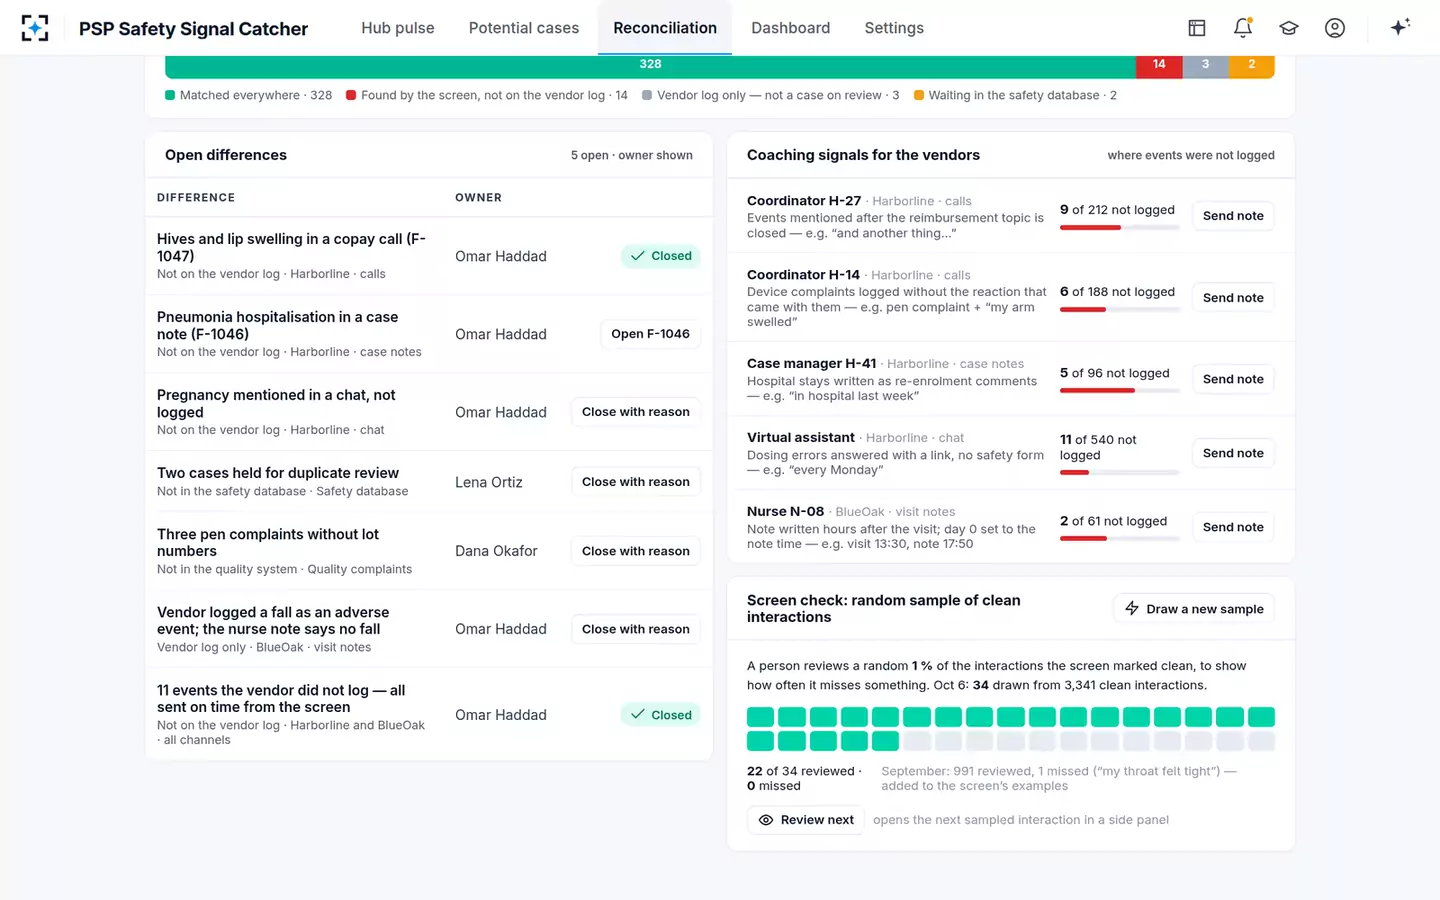
Task: Click 'Found by the screen' legend entry
Action: (x=487, y=95)
